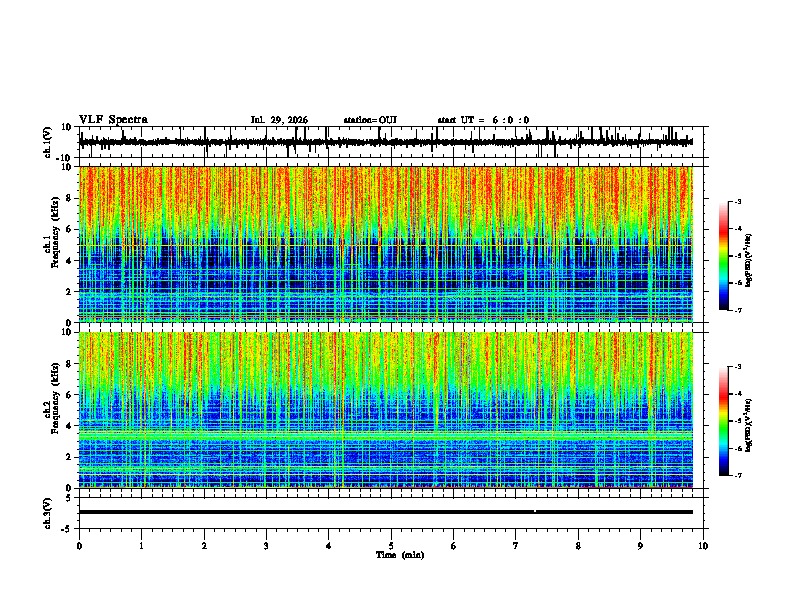Click time axis tick label '0'
This screenshot has height=612, width=792.
coord(79,546)
